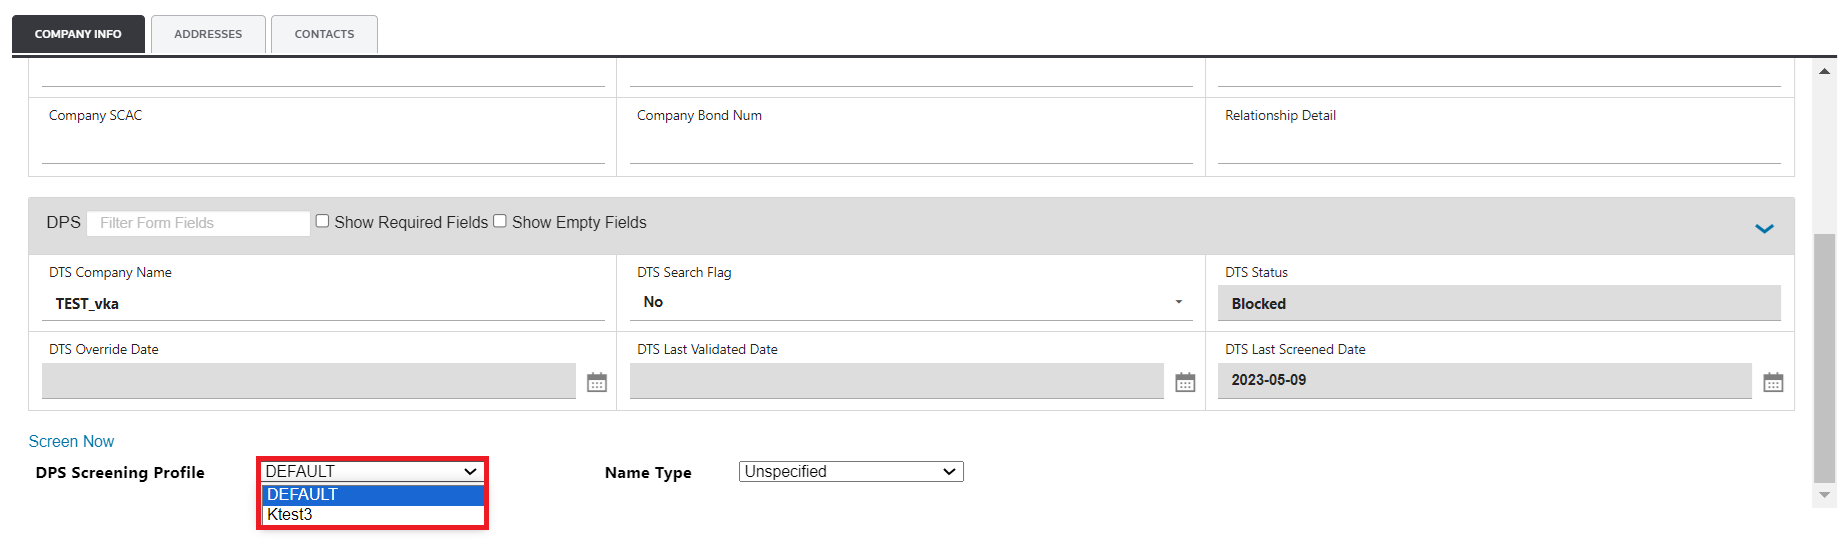Click the Screen Now link
The width and height of the screenshot is (1846, 544).
click(x=71, y=441)
